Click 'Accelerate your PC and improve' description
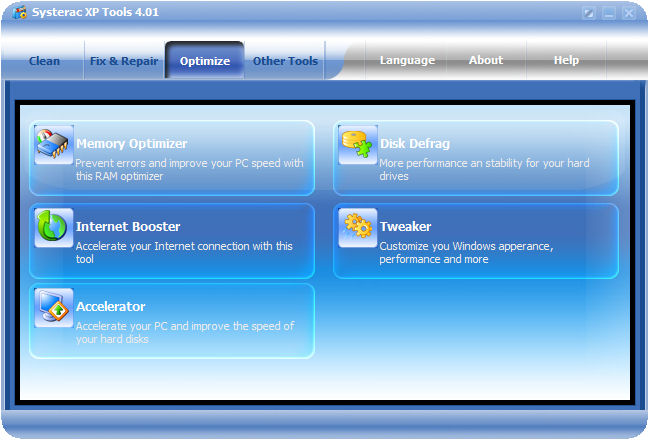Image resolution: width=650 pixels, height=441 pixels. pos(185,332)
